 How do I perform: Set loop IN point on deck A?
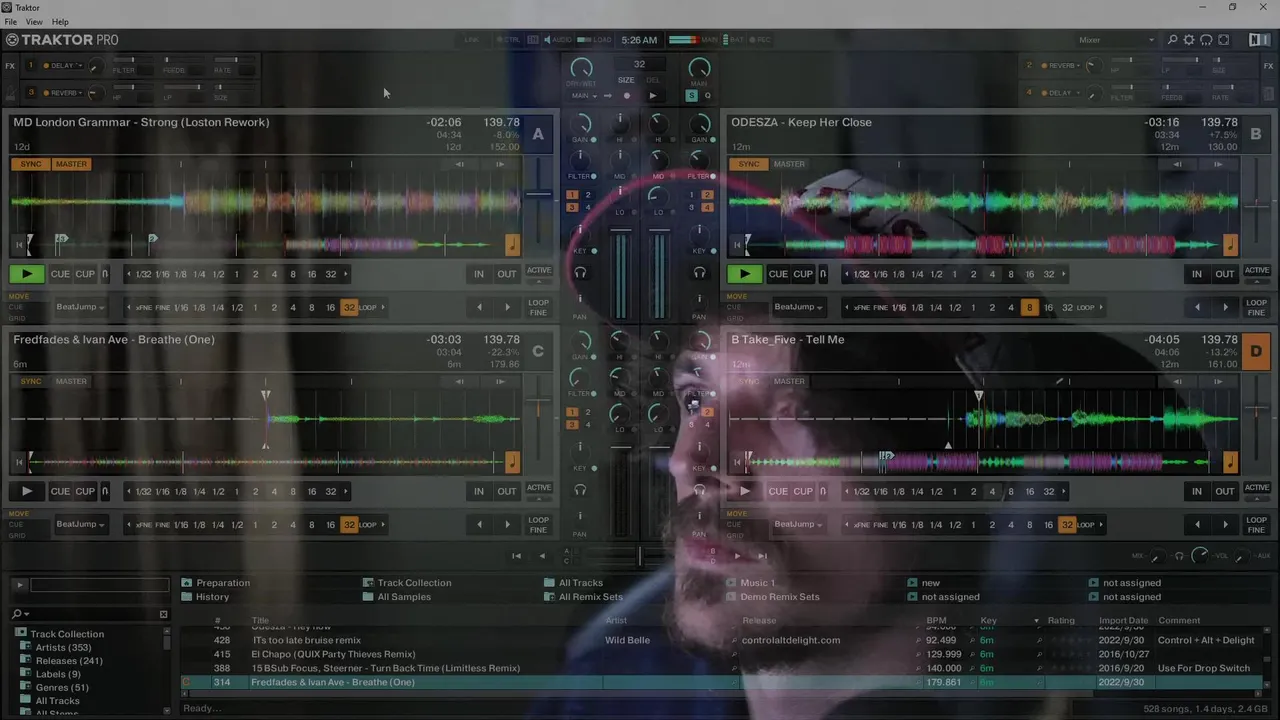[x=479, y=274]
